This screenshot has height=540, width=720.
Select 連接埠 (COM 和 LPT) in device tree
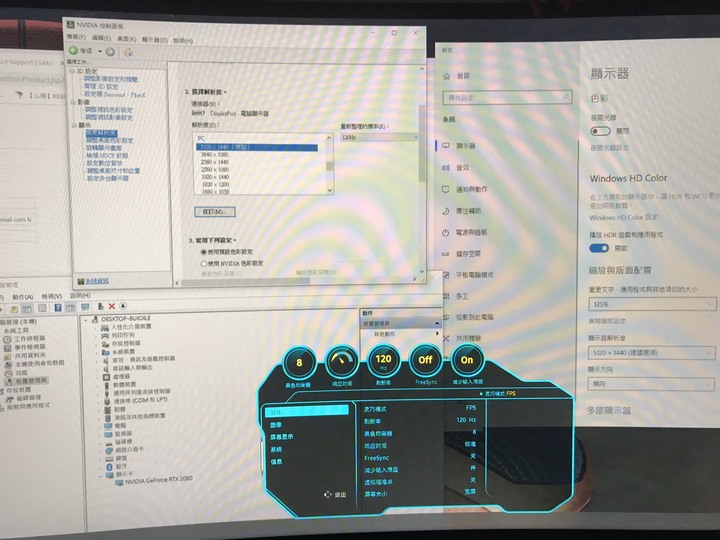pos(141,400)
